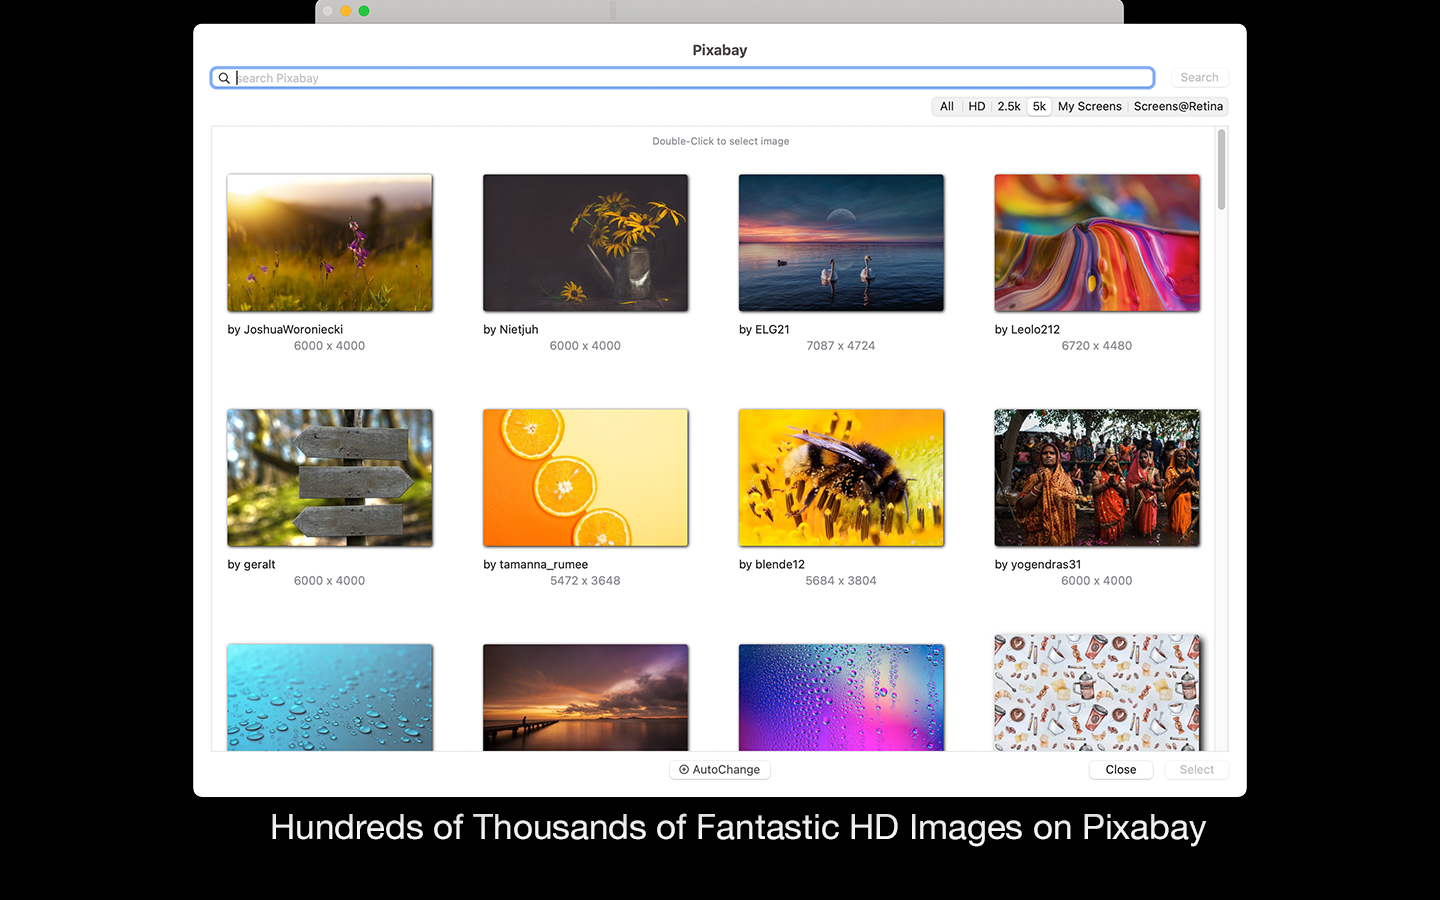Click the yellow minimize button of background window
Image resolution: width=1440 pixels, height=900 pixels.
pyautogui.click(x=346, y=11)
